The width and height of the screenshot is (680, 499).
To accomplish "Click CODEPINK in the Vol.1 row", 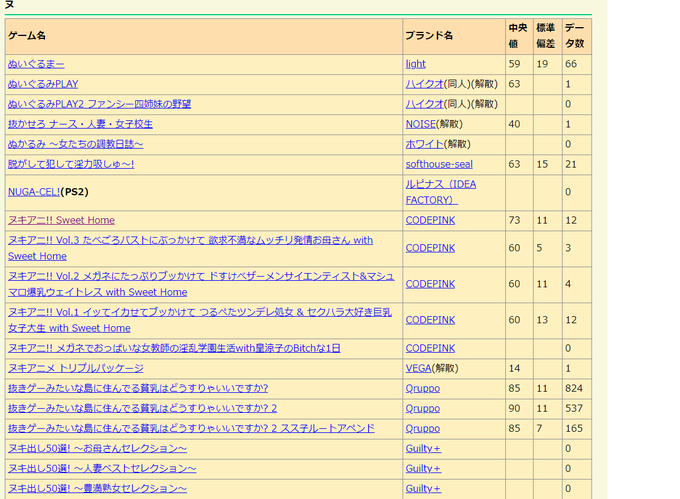I will (x=430, y=320).
